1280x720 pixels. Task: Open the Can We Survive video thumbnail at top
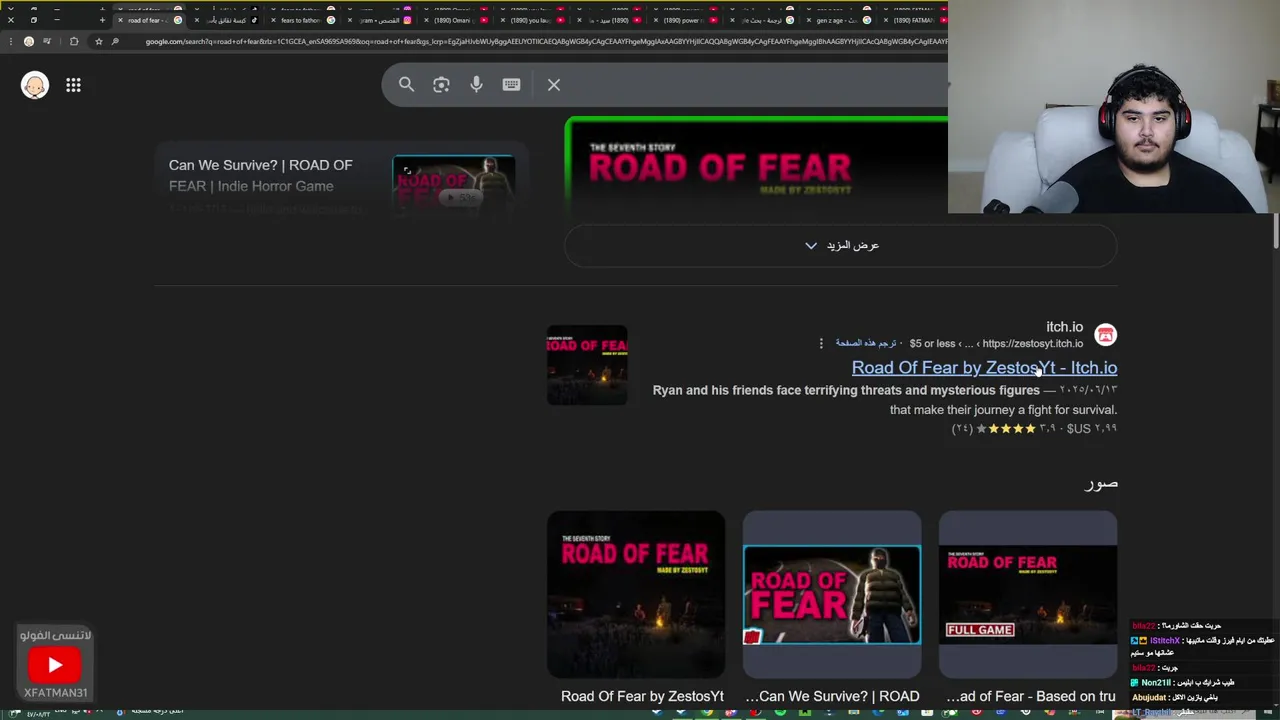click(454, 186)
